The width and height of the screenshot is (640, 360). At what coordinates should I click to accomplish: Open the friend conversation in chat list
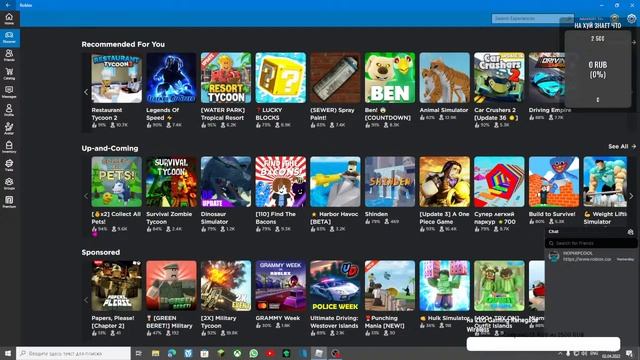pyautogui.click(x=591, y=256)
